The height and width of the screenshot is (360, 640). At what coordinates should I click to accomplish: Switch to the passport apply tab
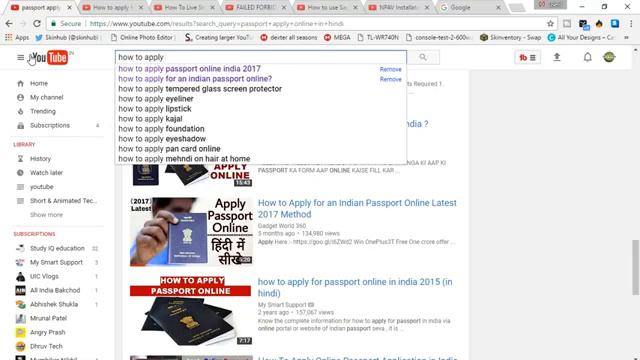41,7
